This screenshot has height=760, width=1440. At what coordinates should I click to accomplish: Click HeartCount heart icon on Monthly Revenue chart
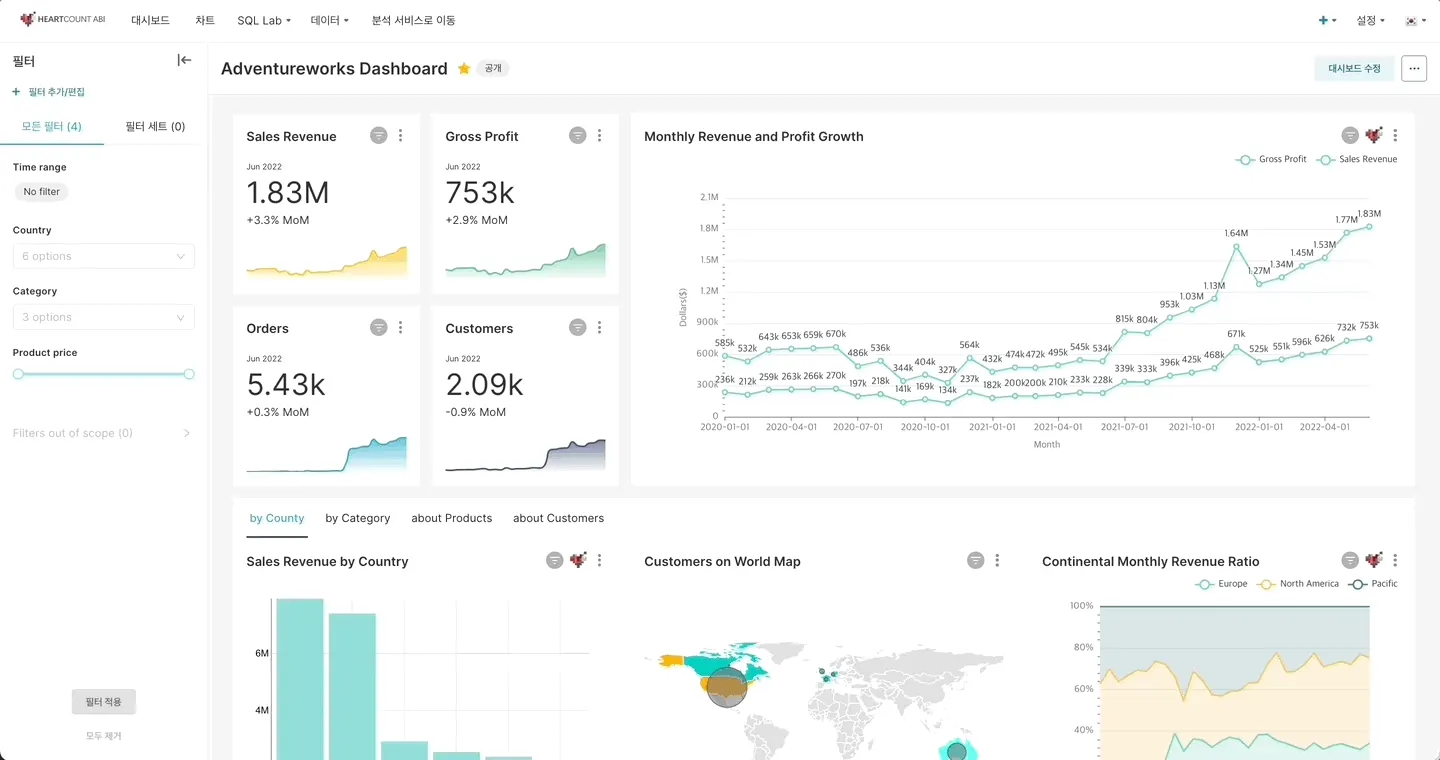click(x=1374, y=135)
